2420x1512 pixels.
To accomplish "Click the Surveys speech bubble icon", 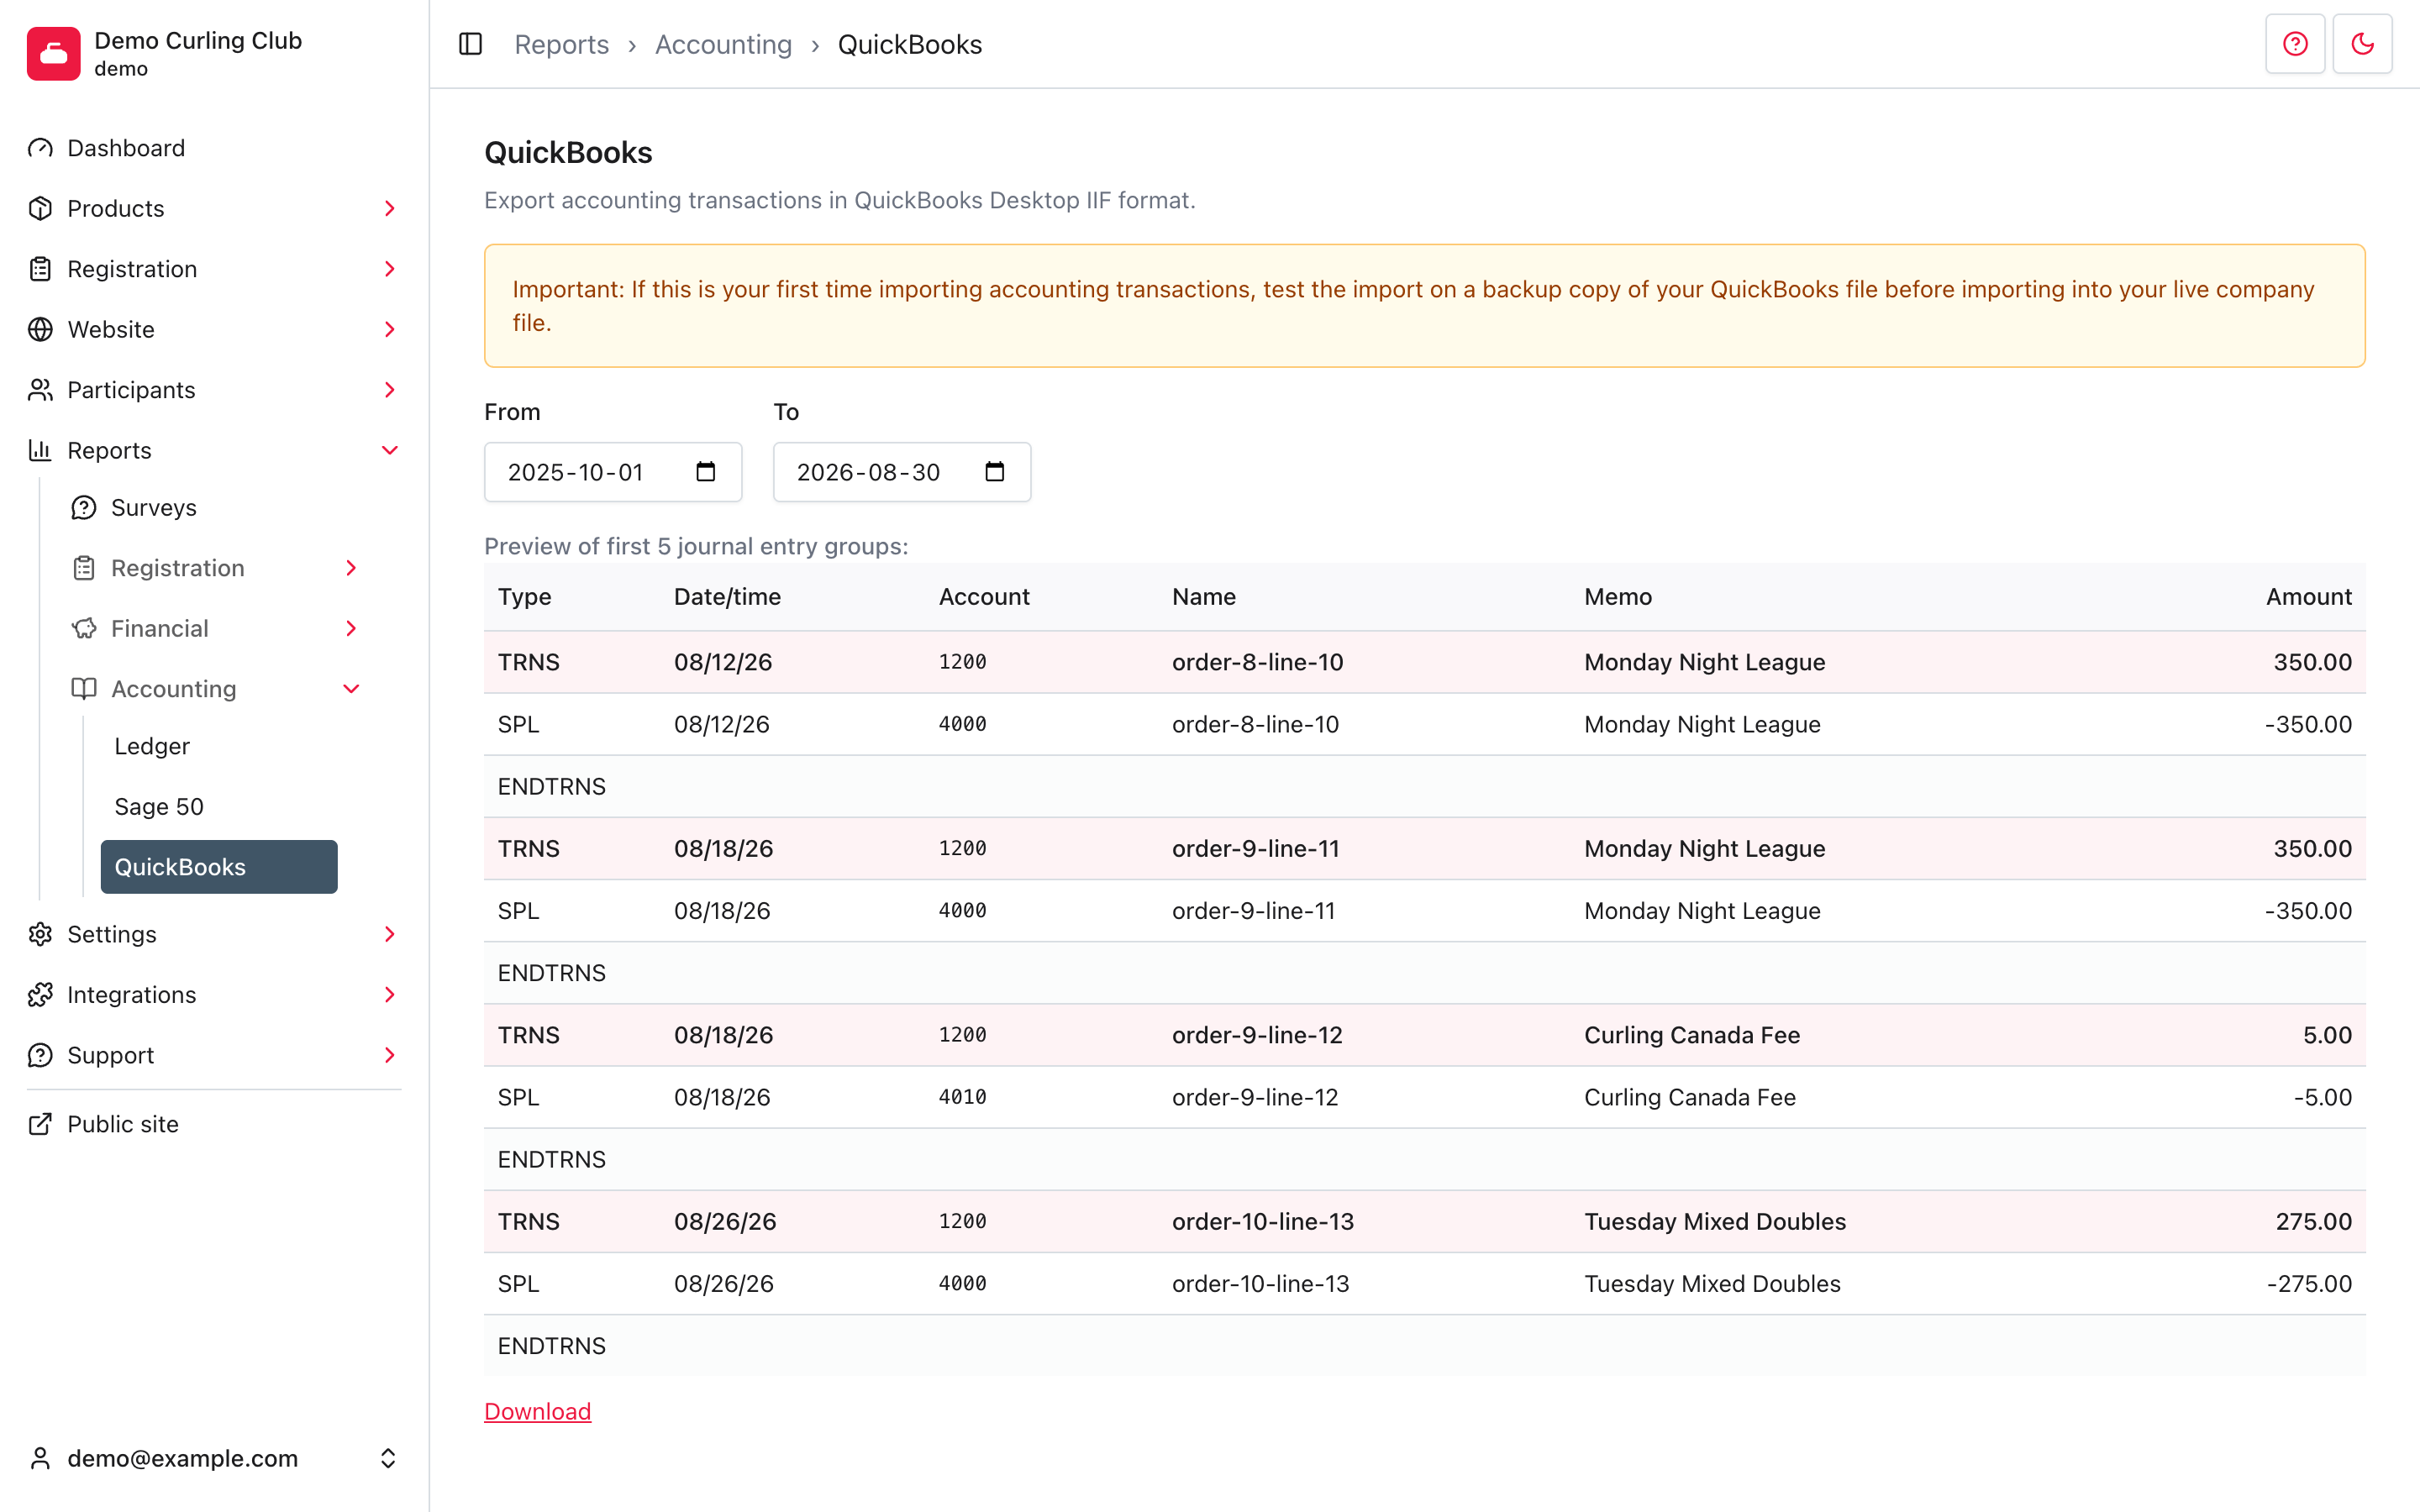I will click(x=84, y=508).
